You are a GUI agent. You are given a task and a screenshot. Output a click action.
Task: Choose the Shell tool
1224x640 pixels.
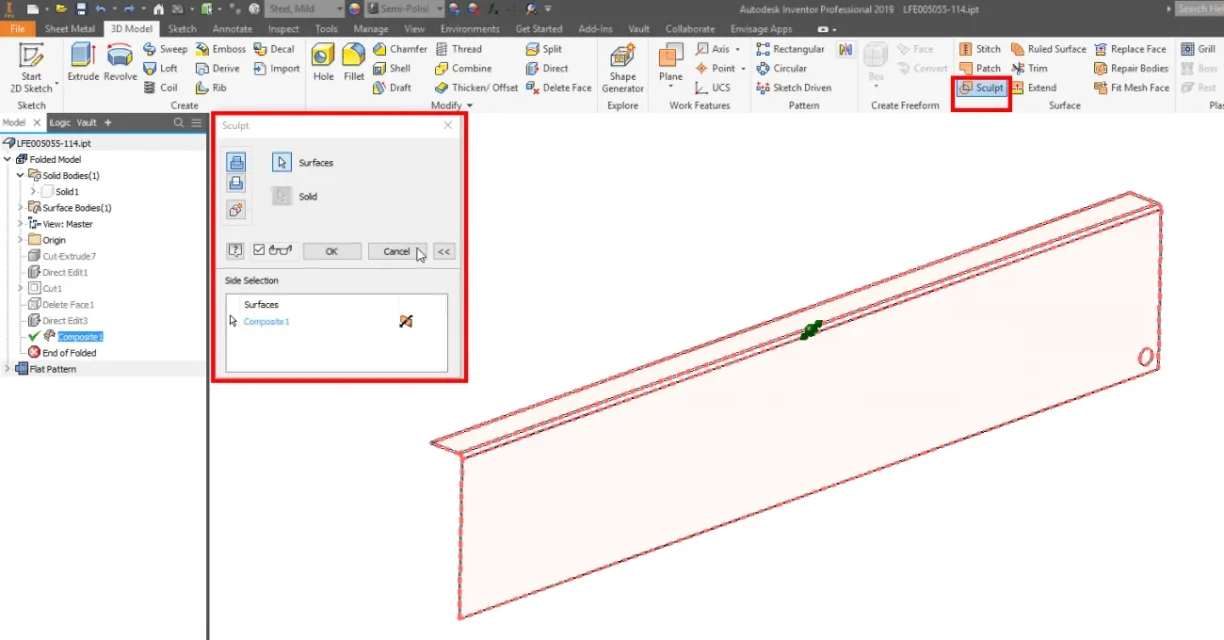[391, 68]
